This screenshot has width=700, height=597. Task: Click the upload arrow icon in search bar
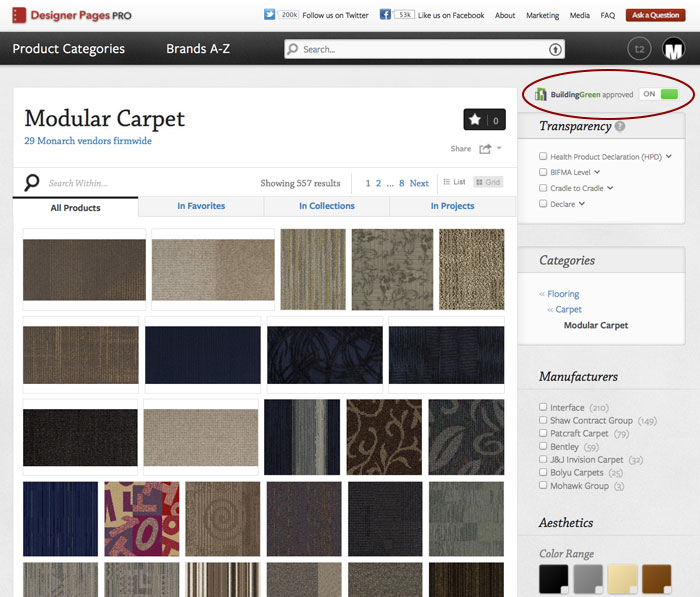(x=555, y=49)
